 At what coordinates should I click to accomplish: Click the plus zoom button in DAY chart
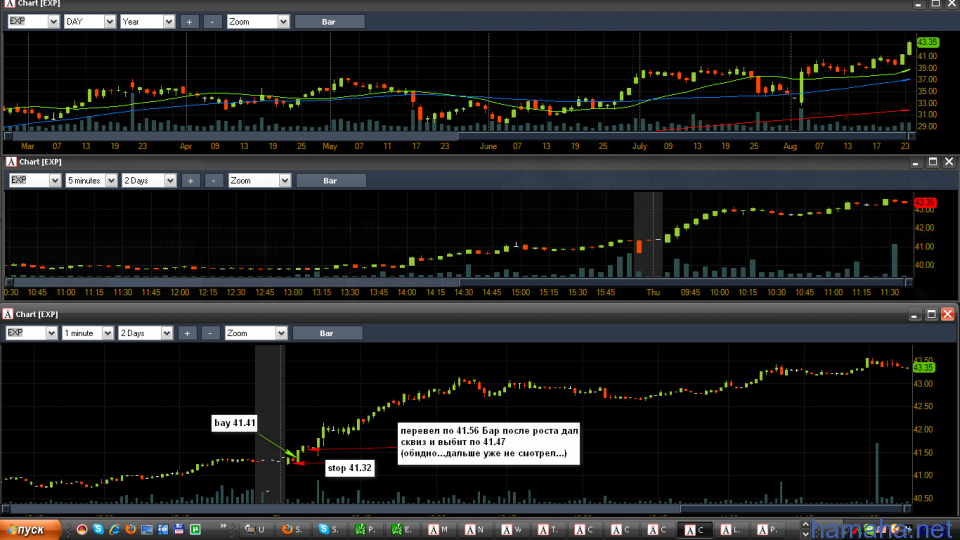coord(189,22)
